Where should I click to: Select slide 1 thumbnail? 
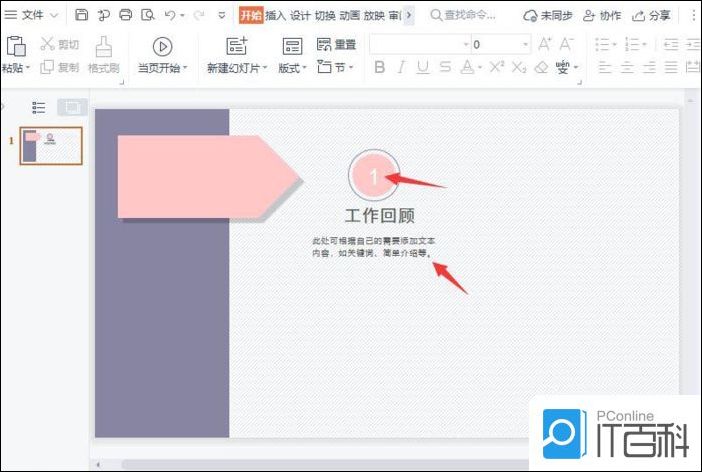tap(51, 146)
